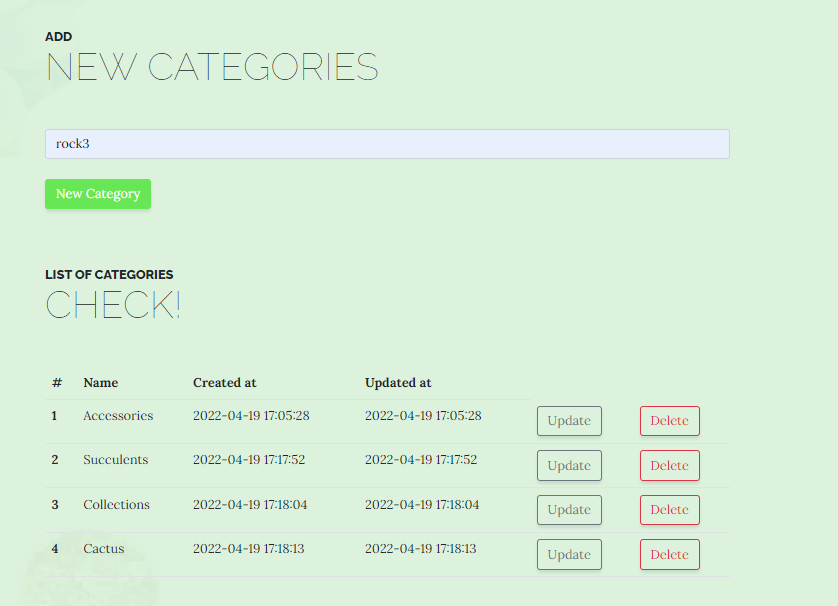
Task: Click the category name input containing rock3
Action: (x=387, y=144)
